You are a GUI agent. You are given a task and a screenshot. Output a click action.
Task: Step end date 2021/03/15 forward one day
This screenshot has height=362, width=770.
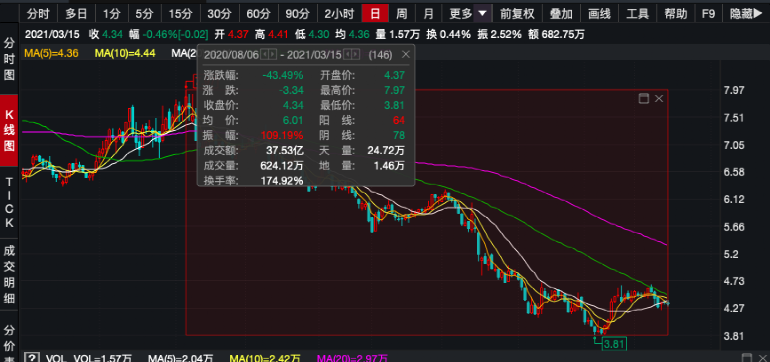[x=356, y=55]
